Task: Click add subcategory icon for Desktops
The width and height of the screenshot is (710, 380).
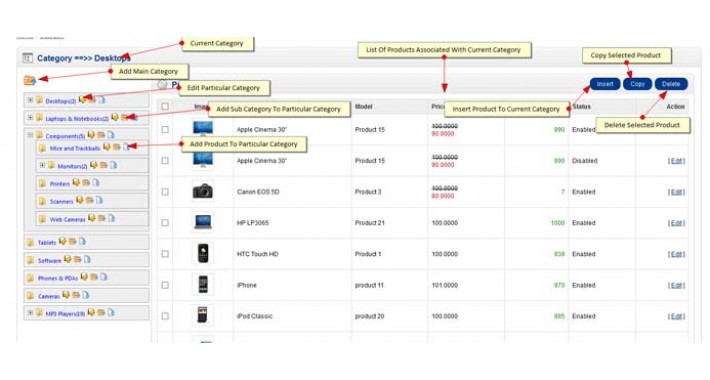Action: [92, 100]
